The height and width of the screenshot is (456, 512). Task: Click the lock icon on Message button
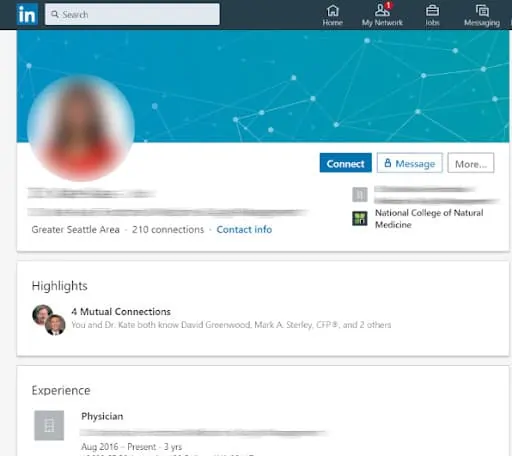coord(388,163)
